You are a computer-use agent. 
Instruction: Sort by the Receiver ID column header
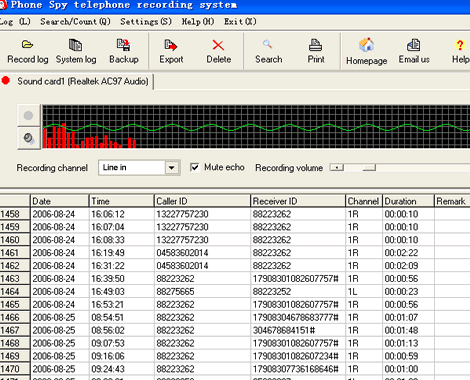tap(298, 201)
